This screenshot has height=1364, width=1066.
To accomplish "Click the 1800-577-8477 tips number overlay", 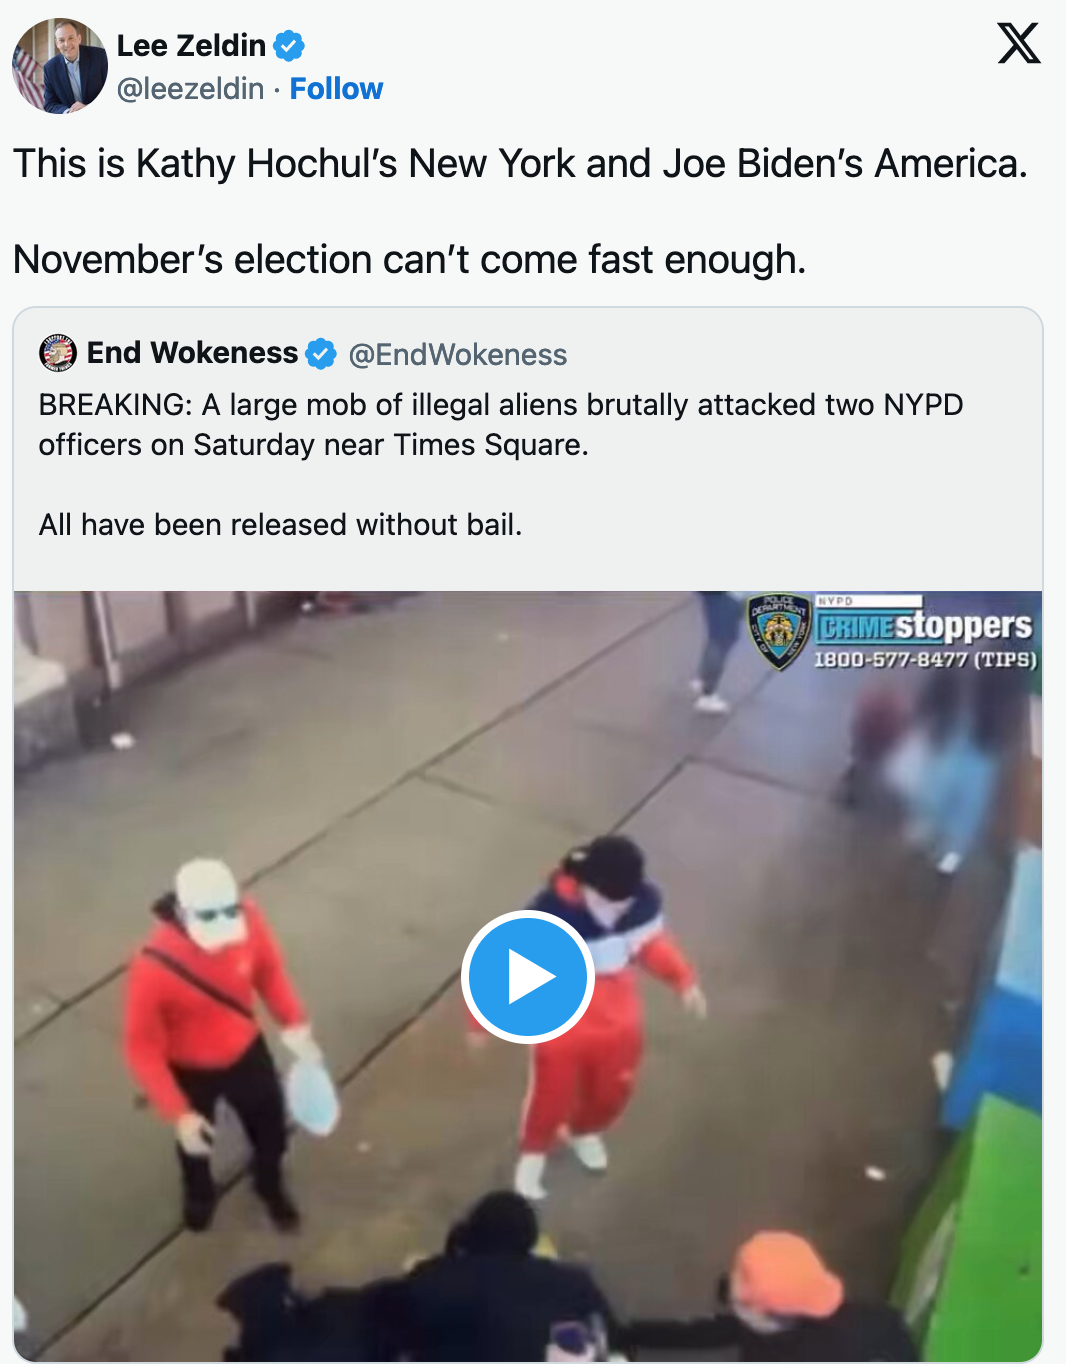I will [x=925, y=660].
